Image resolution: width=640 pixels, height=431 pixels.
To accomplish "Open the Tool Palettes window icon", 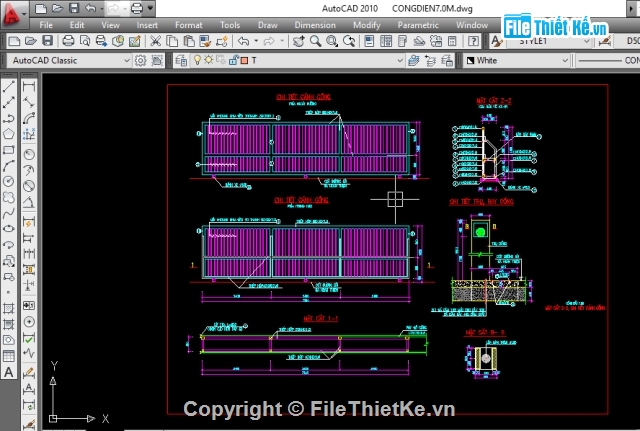I will 402,41.
